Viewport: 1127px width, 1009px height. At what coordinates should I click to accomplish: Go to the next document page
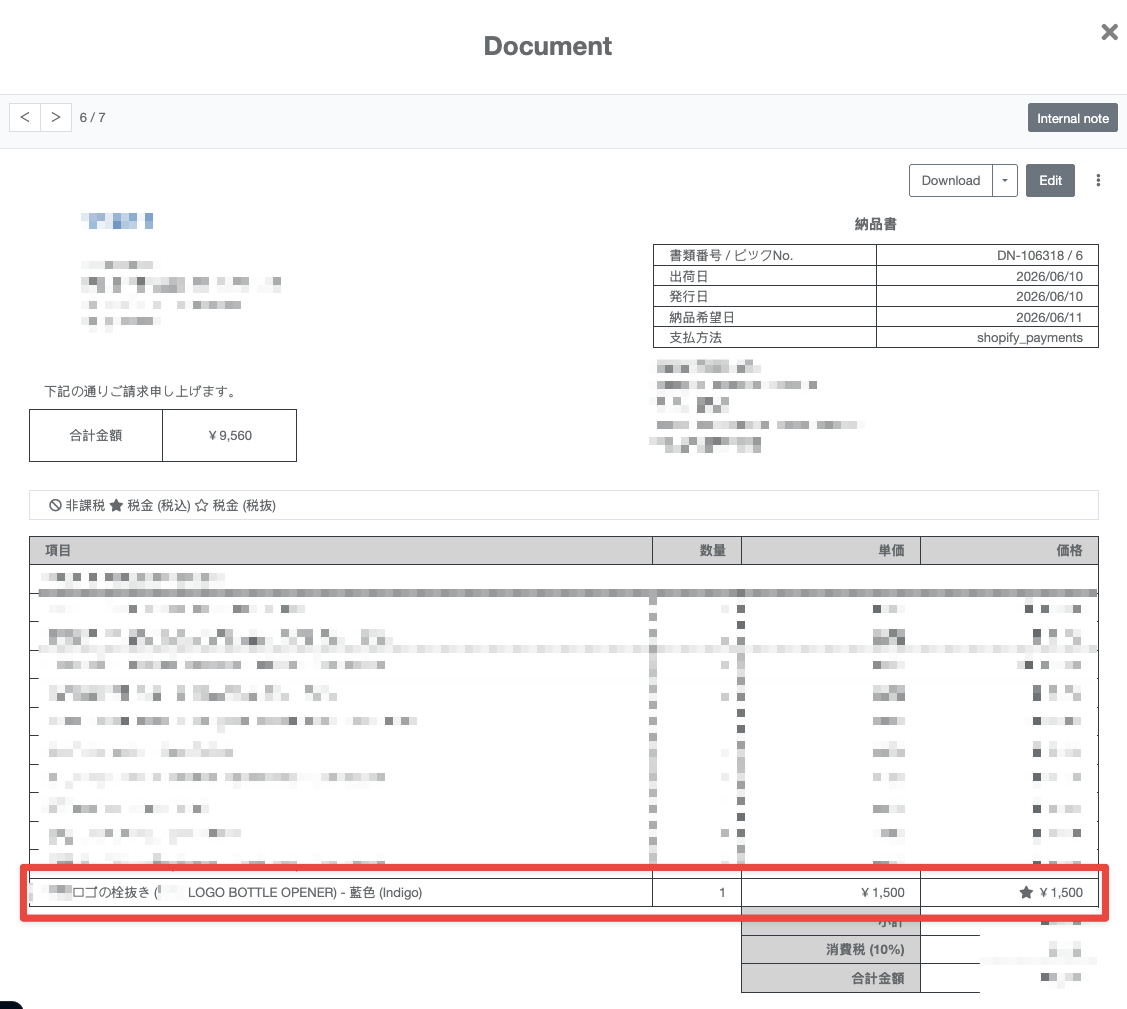[56, 117]
